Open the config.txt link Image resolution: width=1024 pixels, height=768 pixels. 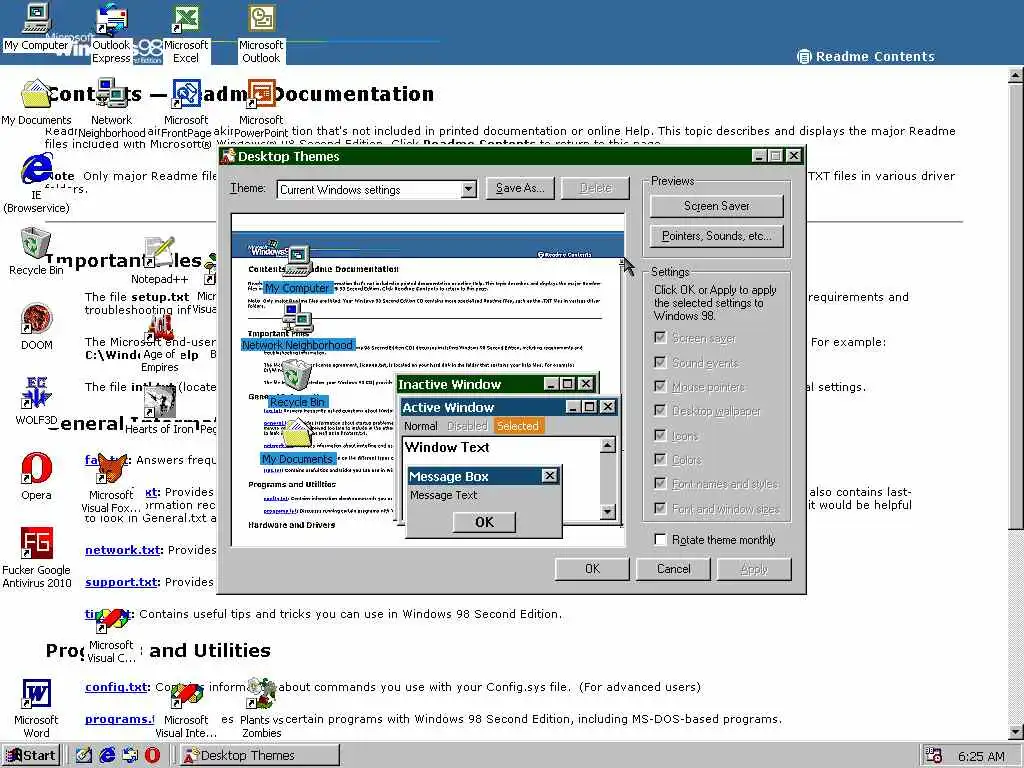(117, 687)
